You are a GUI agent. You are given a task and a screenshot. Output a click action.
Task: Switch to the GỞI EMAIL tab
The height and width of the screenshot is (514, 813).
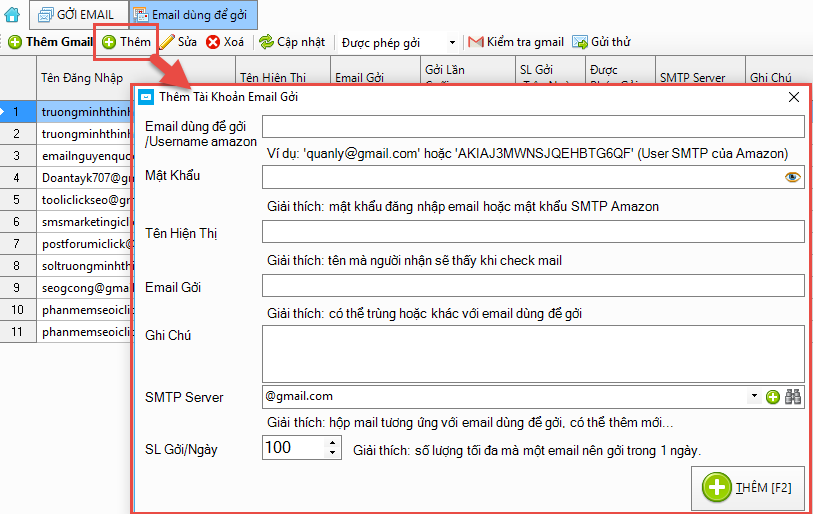[x=78, y=15]
